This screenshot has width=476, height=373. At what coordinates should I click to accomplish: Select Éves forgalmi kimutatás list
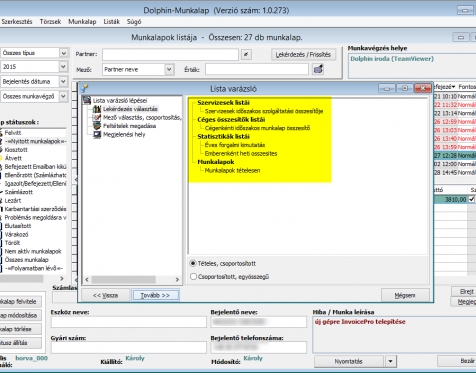click(235, 145)
